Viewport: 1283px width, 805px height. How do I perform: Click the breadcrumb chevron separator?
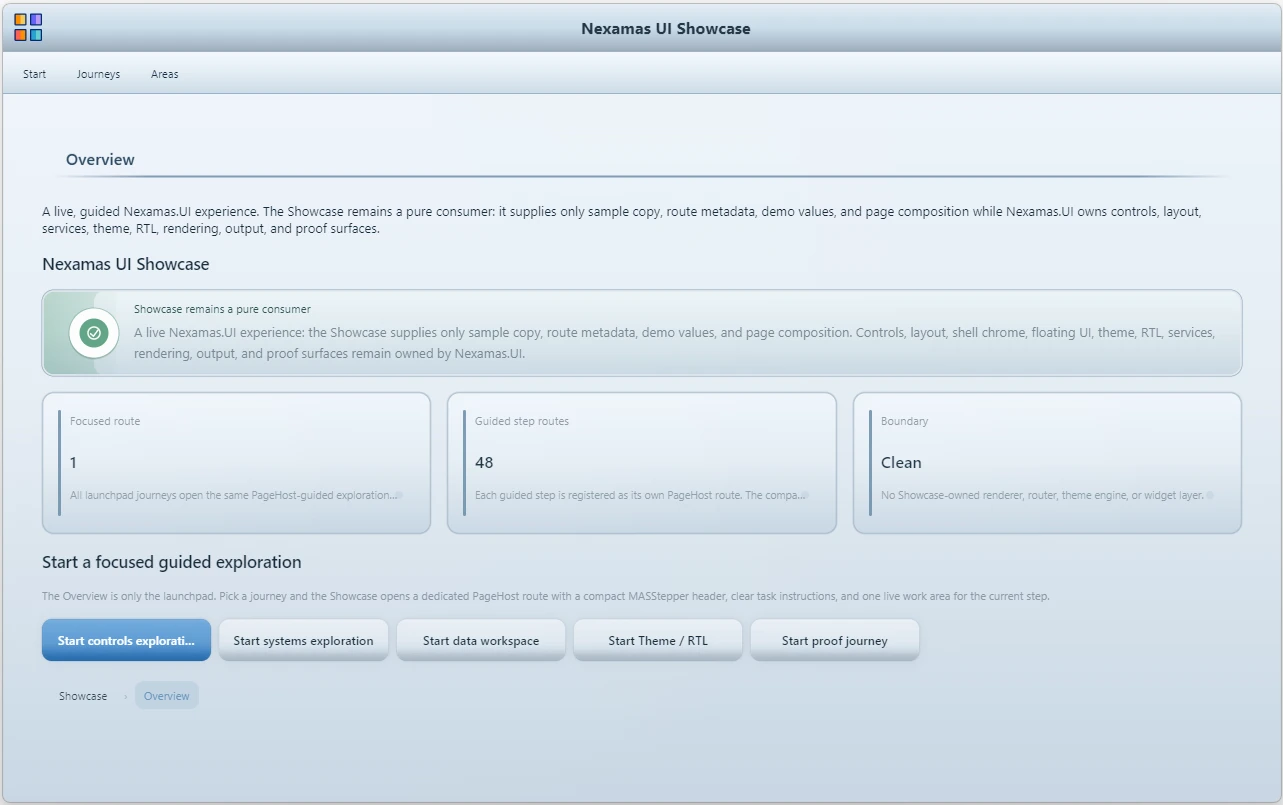(x=125, y=696)
